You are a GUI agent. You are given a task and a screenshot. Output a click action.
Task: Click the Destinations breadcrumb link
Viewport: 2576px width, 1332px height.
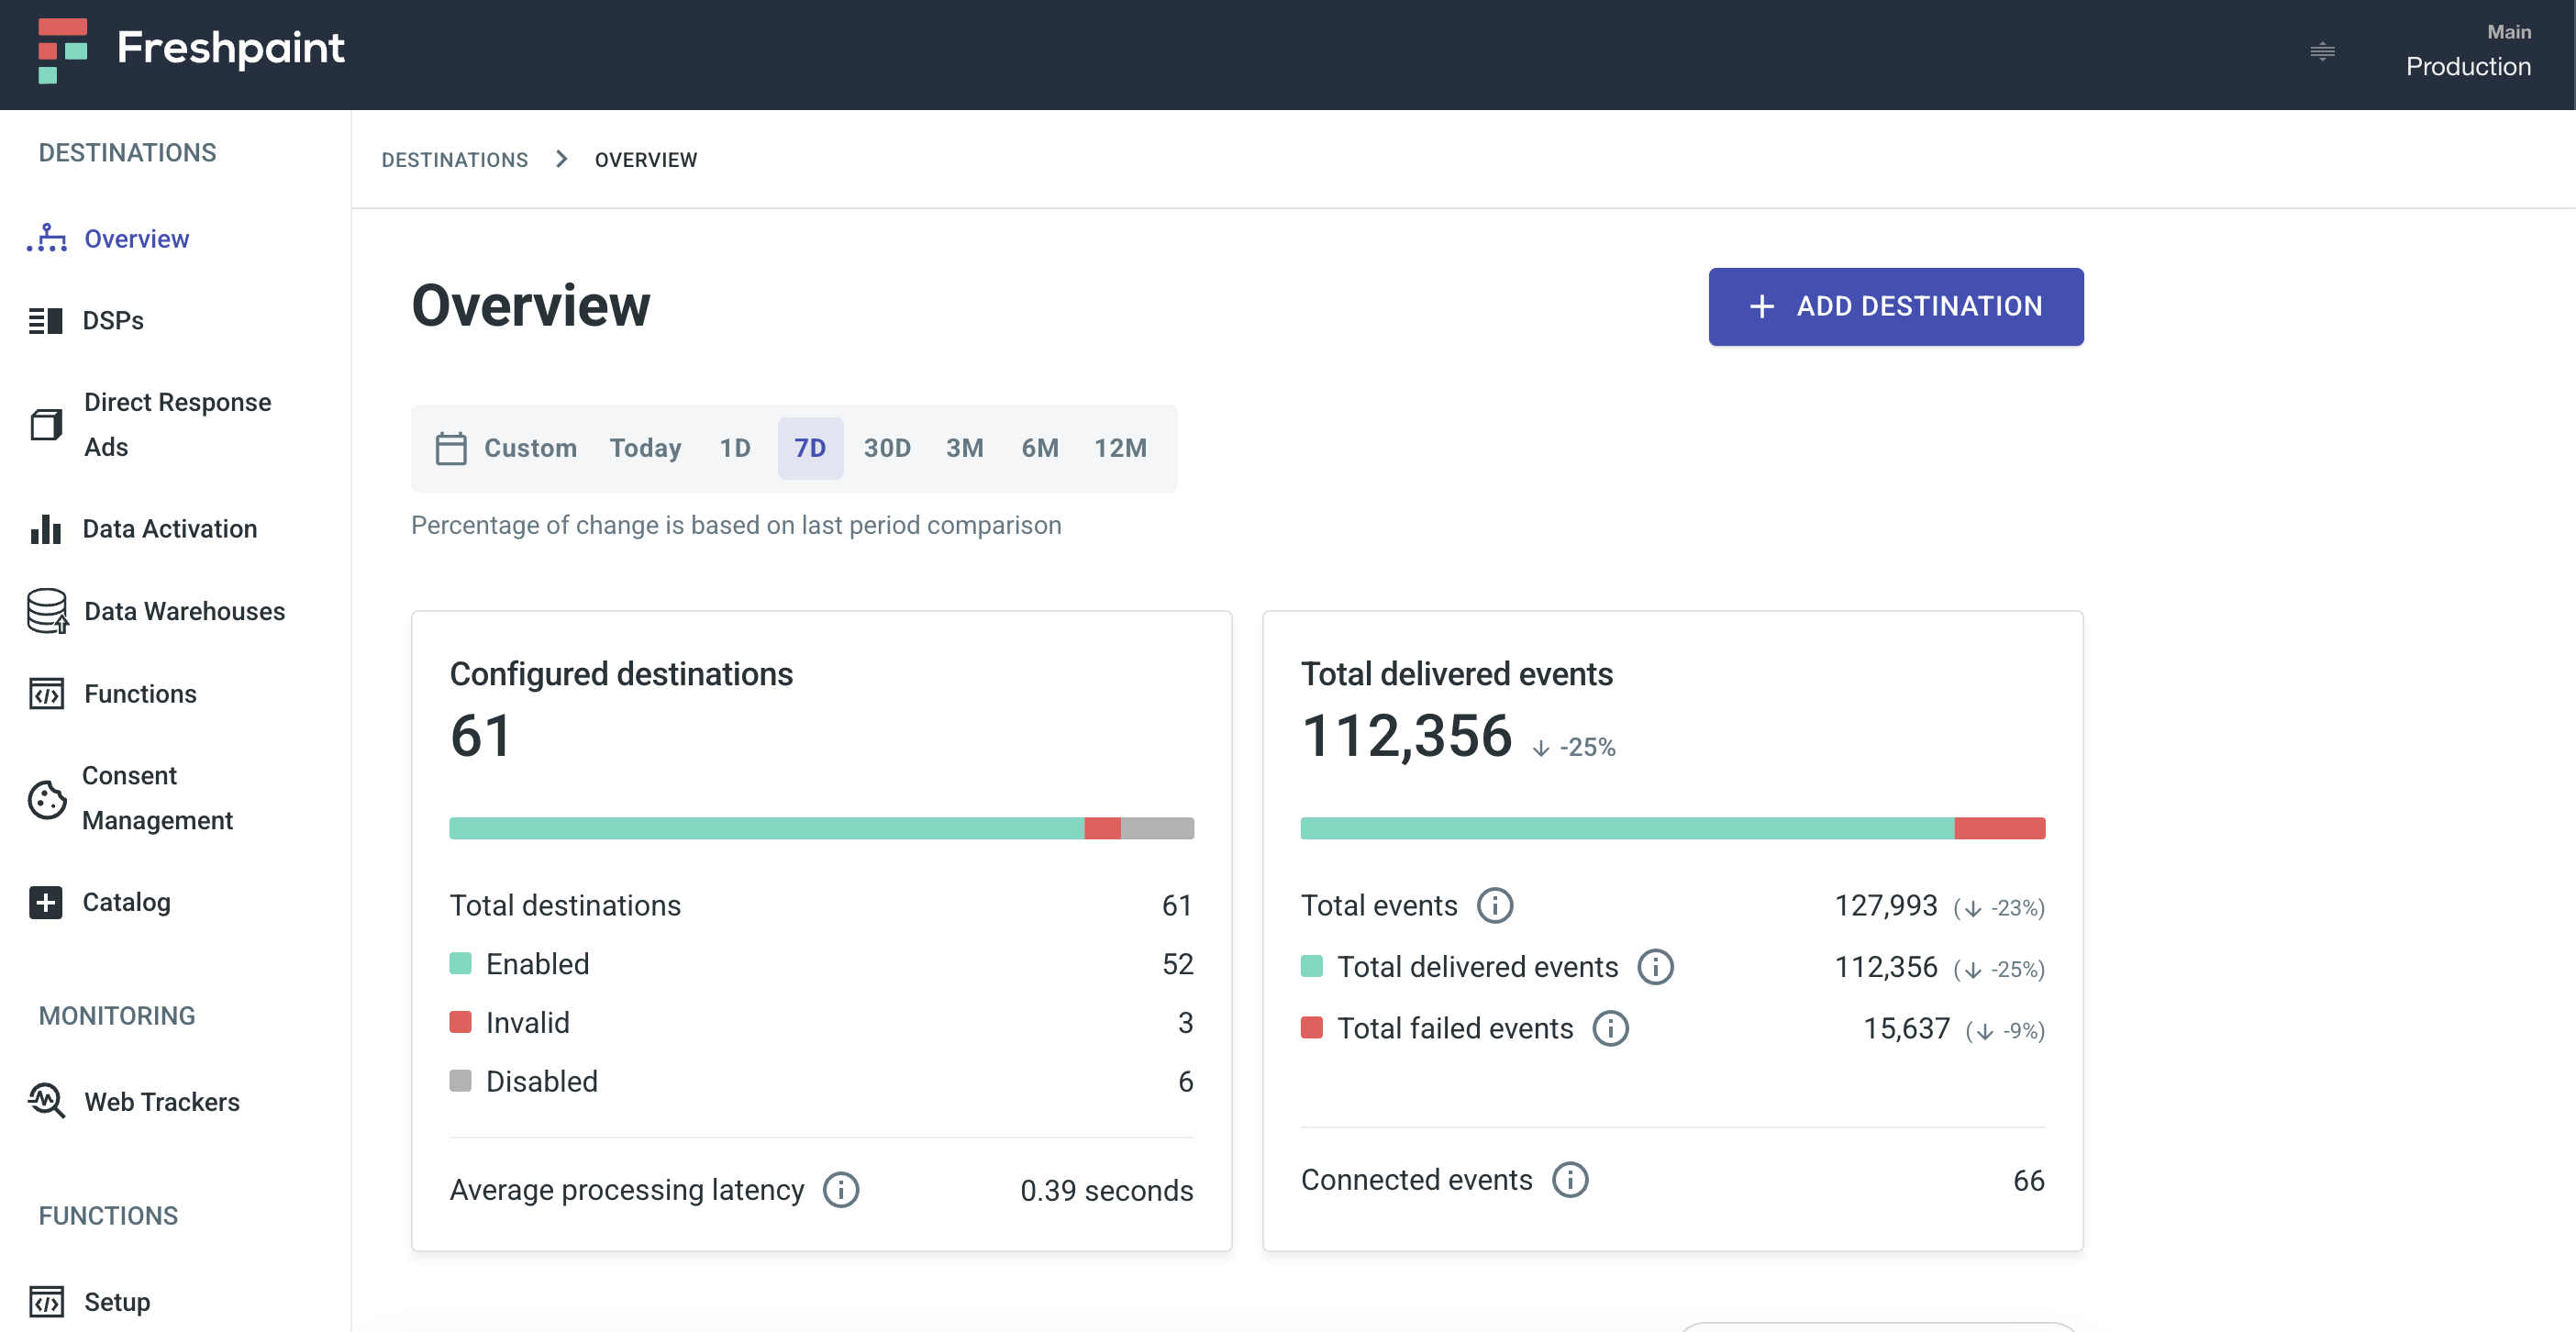click(x=454, y=160)
